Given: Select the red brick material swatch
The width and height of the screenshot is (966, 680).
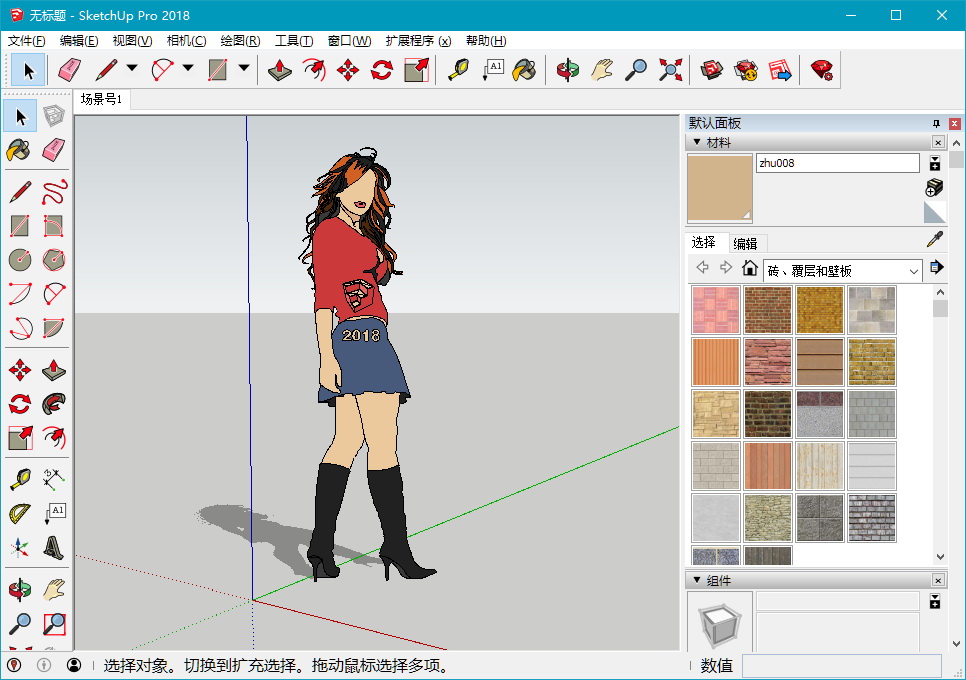Looking at the screenshot, I should pos(768,310).
